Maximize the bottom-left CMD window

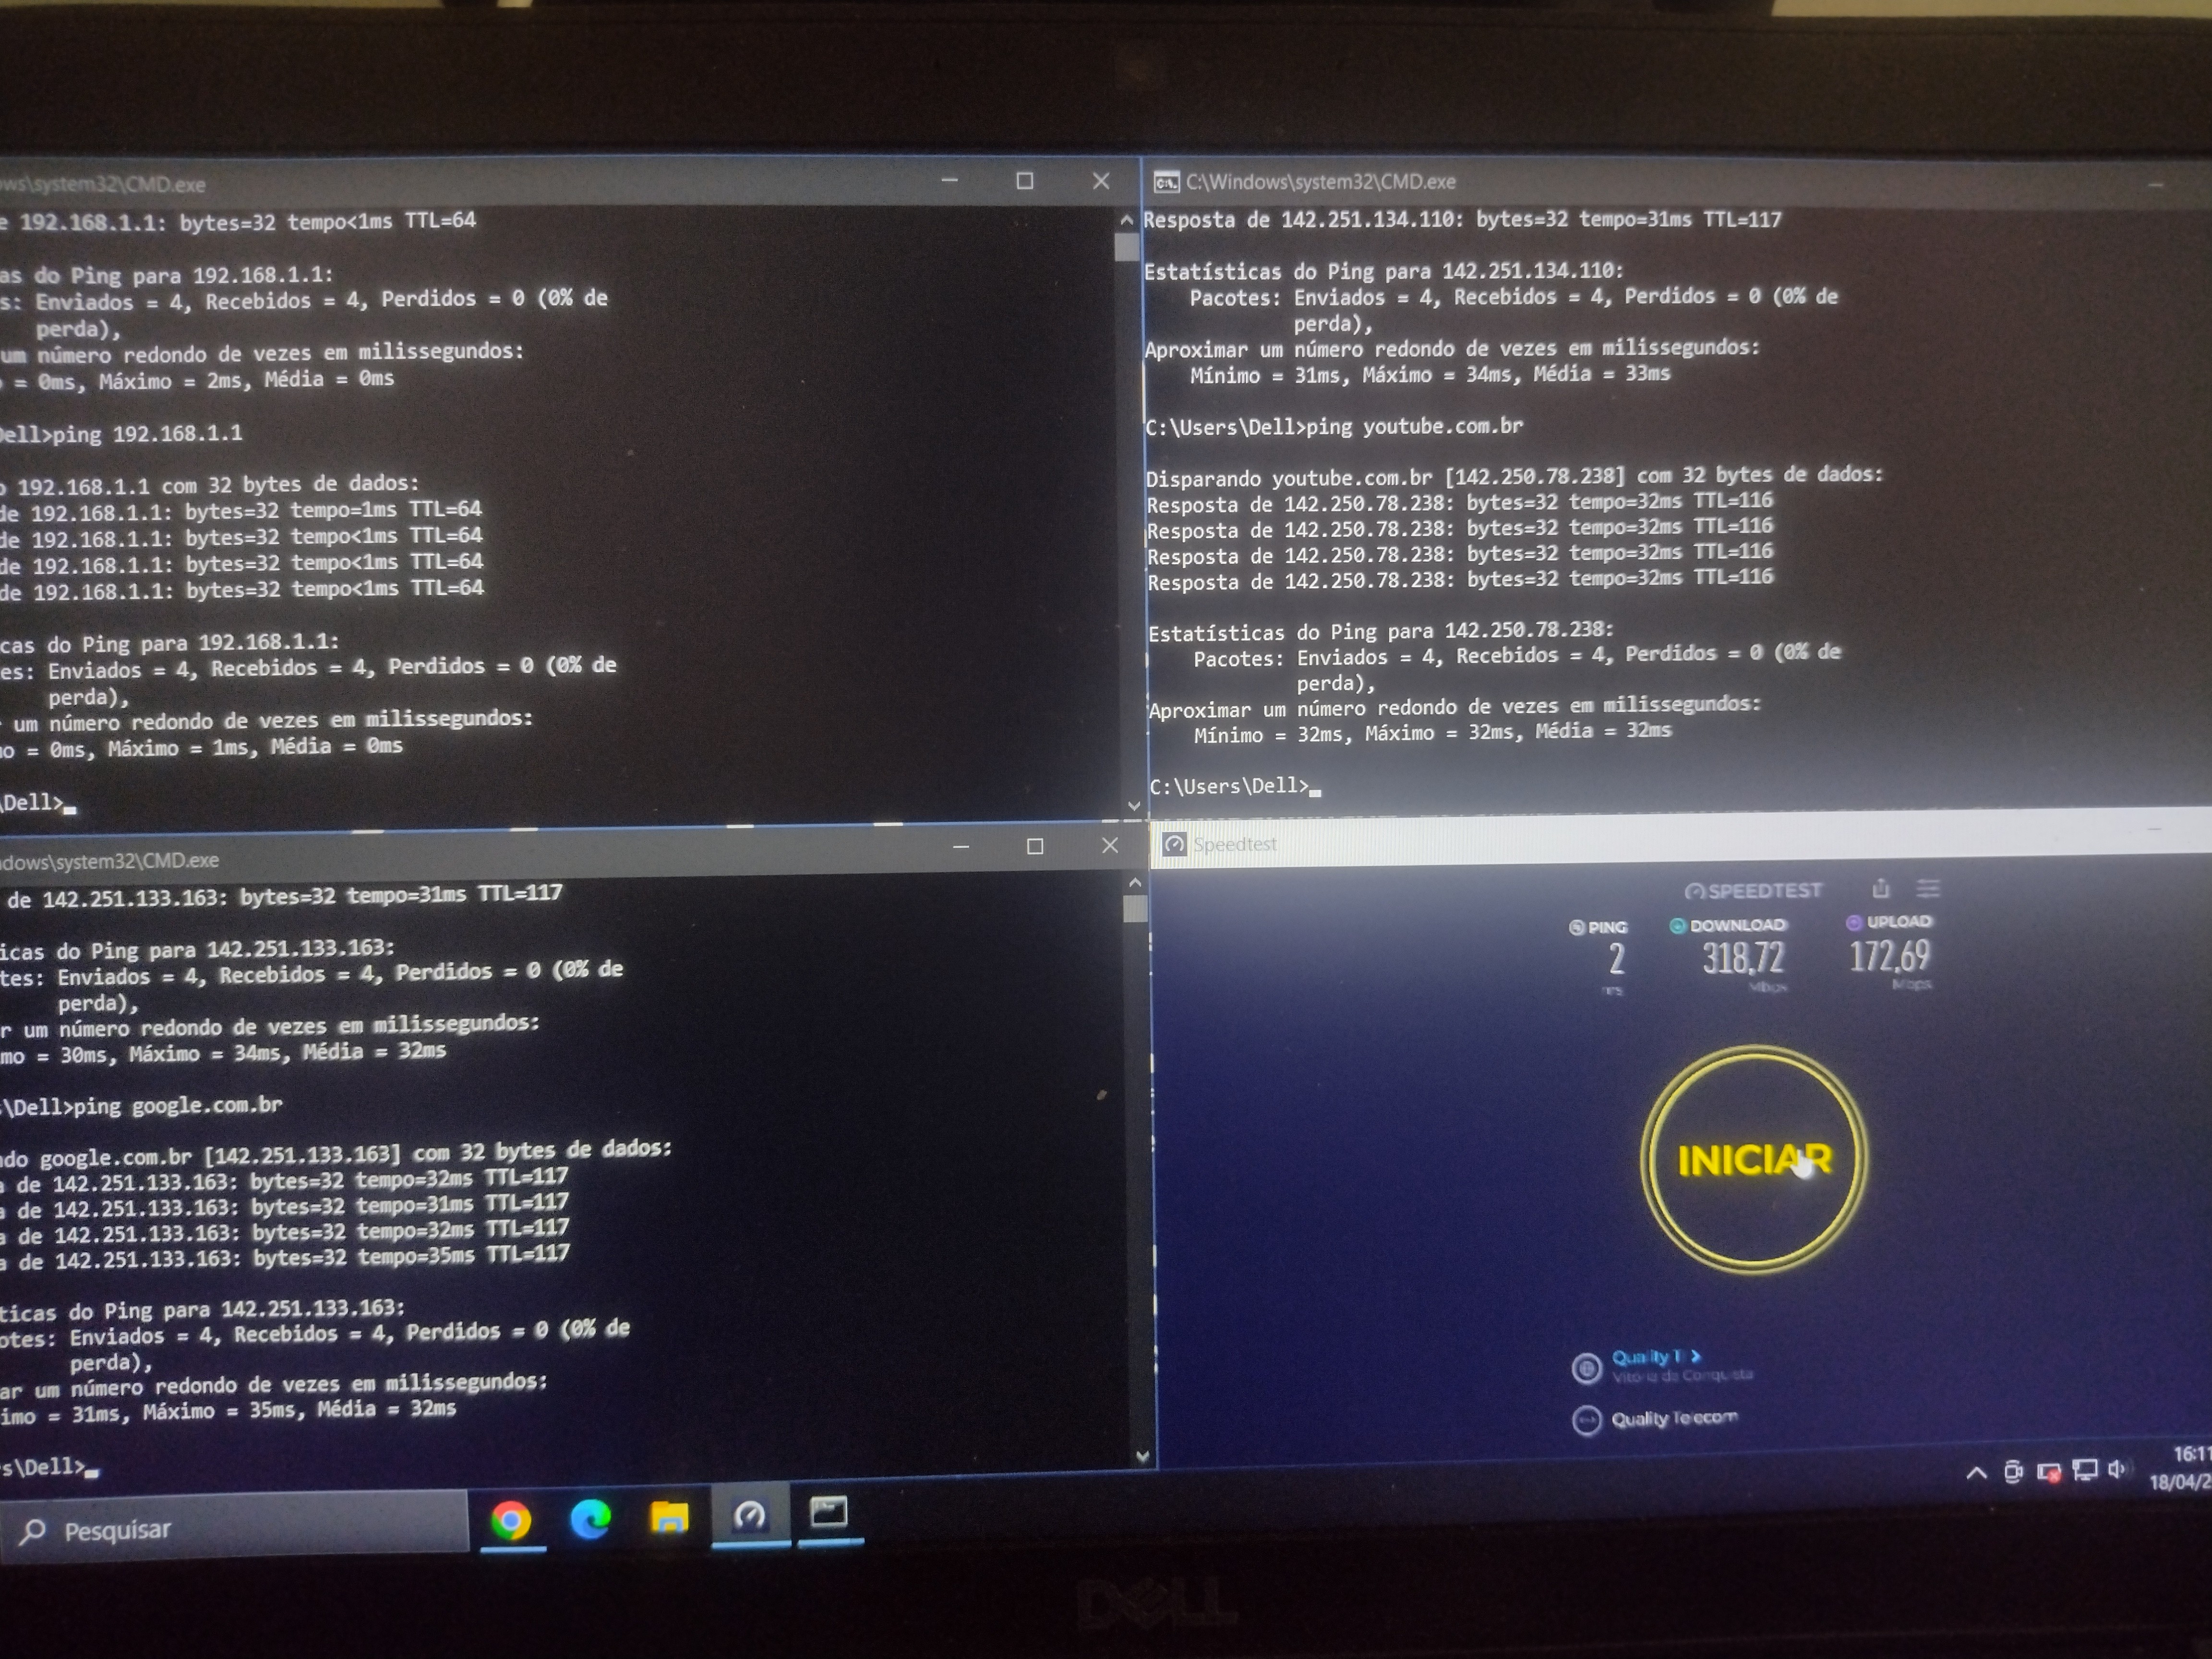pos(1035,846)
